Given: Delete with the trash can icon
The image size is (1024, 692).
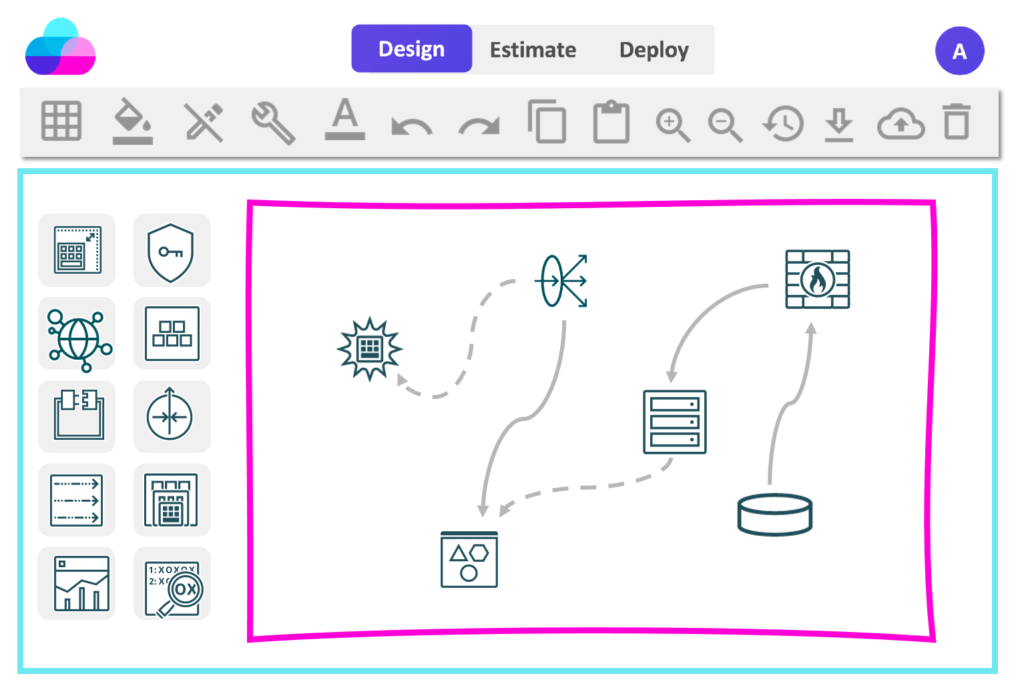Looking at the screenshot, I should 957,121.
